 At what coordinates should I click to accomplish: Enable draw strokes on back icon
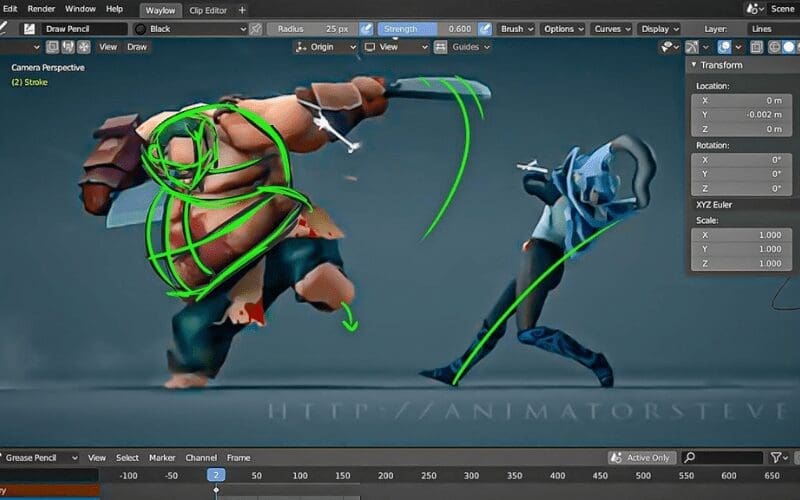click(52, 47)
